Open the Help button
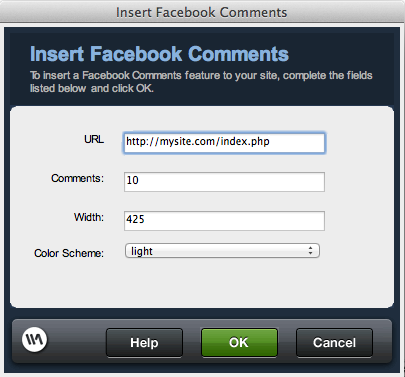This screenshot has height=377, width=405. click(144, 343)
